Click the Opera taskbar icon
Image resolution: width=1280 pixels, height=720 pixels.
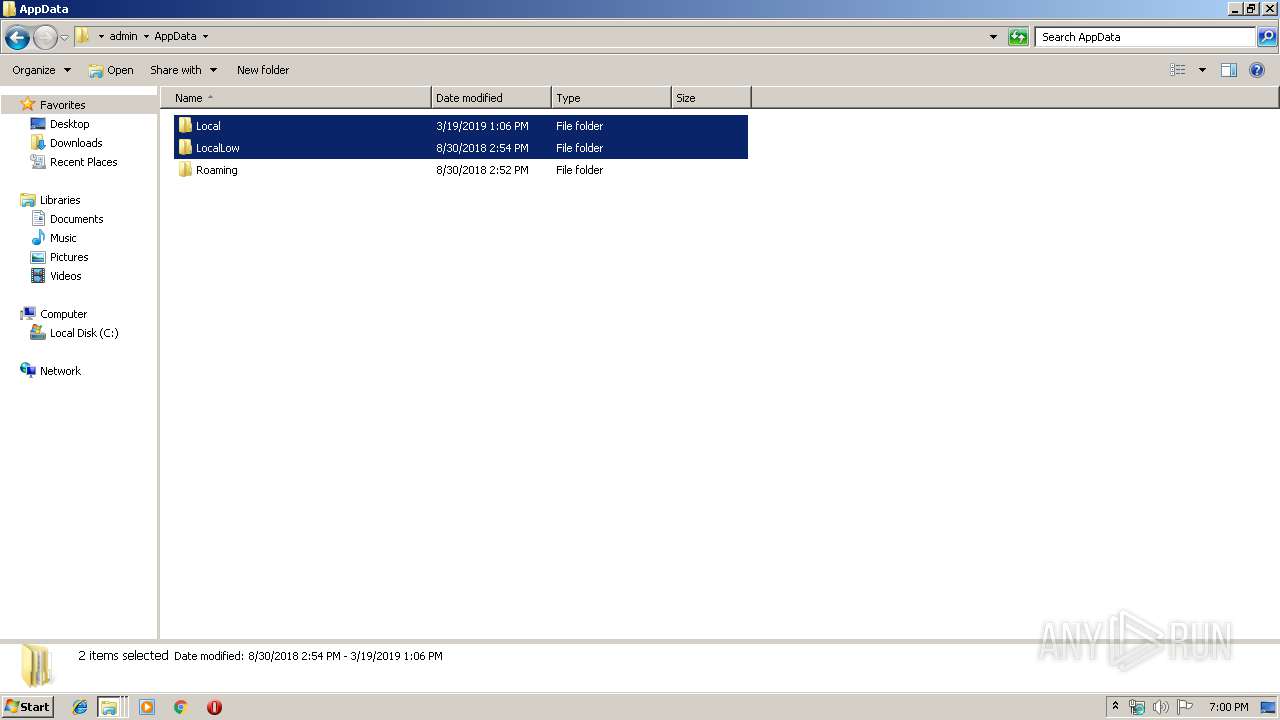[214, 707]
